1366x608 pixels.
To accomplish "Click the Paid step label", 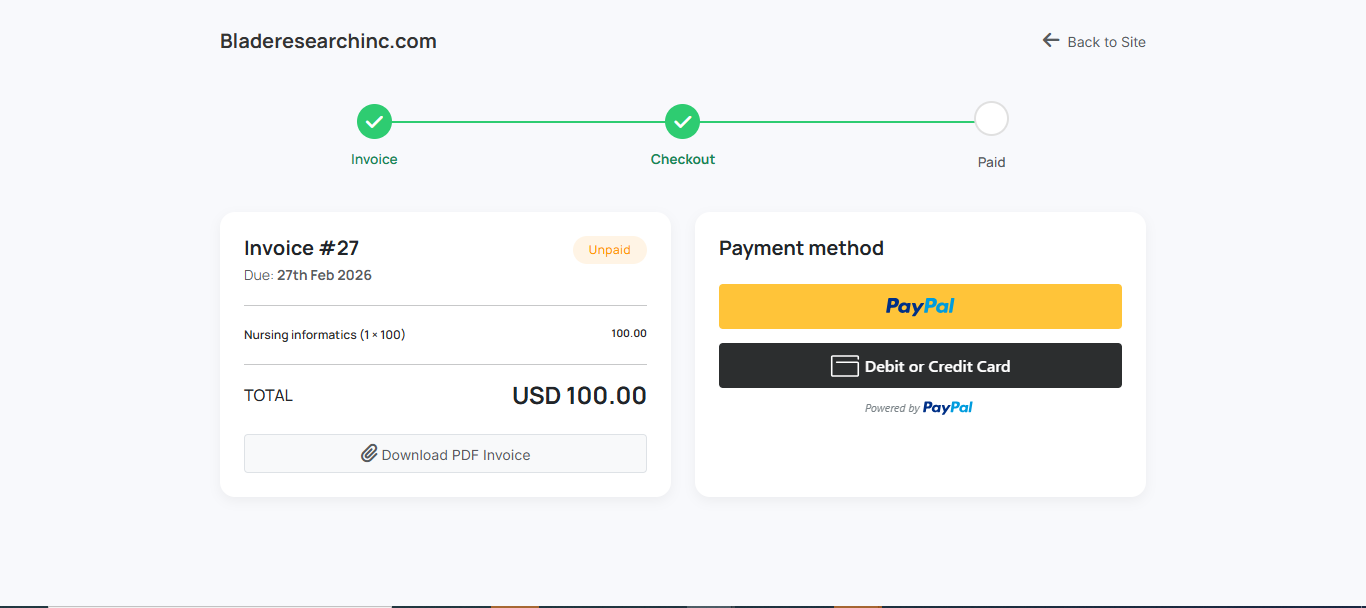I will (x=991, y=162).
